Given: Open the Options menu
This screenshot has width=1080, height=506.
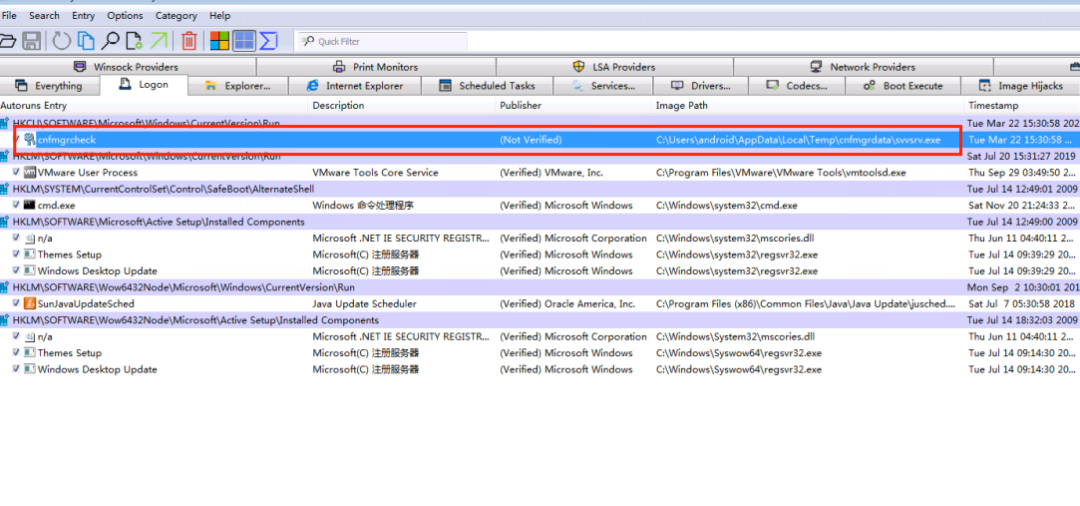Looking at the screenshot, I should pos(125,16).
